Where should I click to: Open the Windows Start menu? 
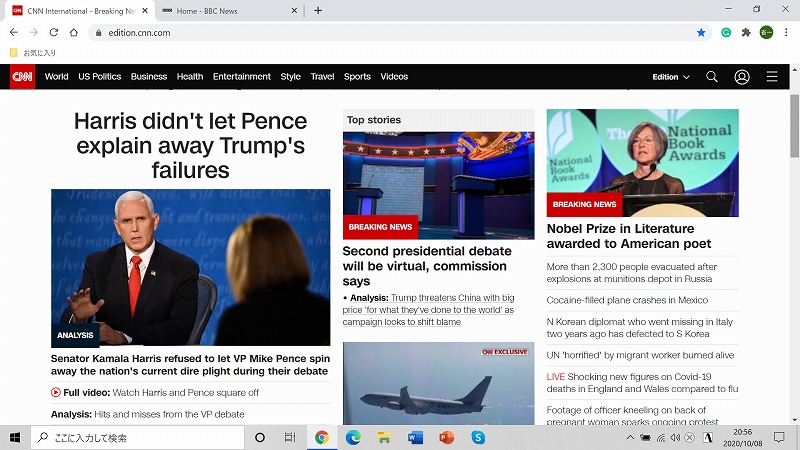tap(15, 437)
